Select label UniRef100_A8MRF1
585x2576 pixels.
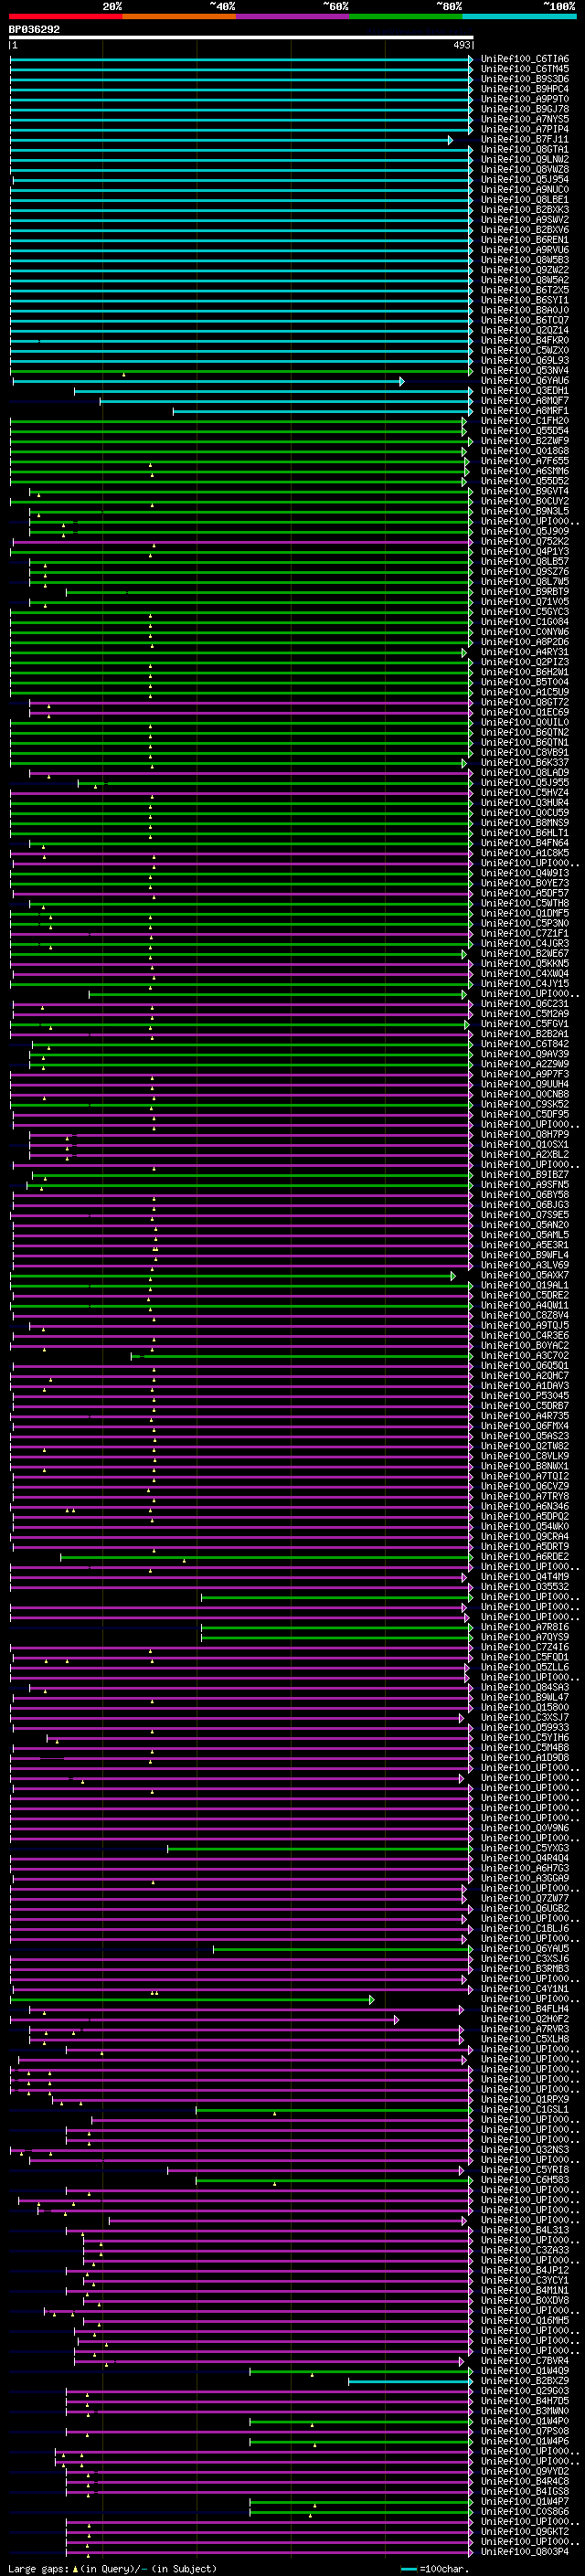click(x=525, y=410)
